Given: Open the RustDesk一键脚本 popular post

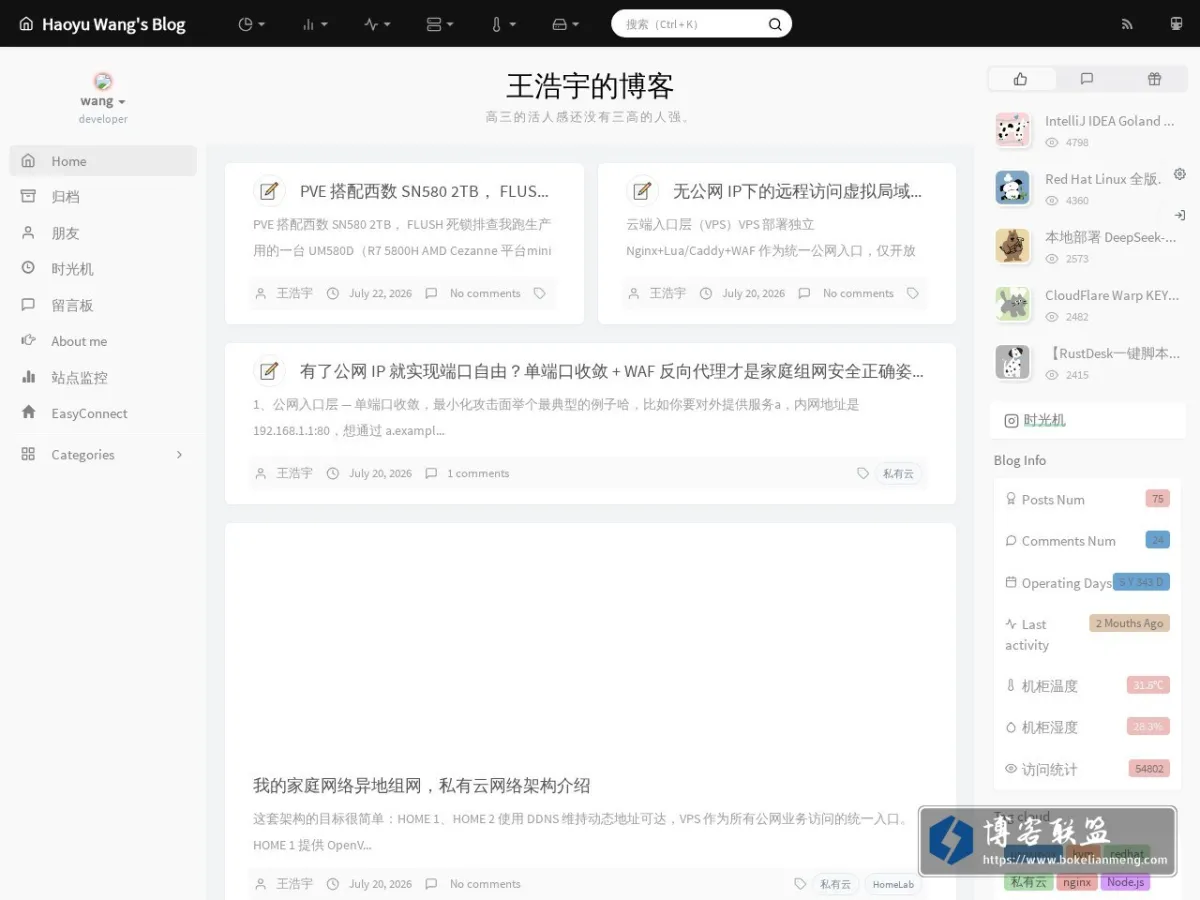Looking at the screenshot, I should [x=1112, y=353].
